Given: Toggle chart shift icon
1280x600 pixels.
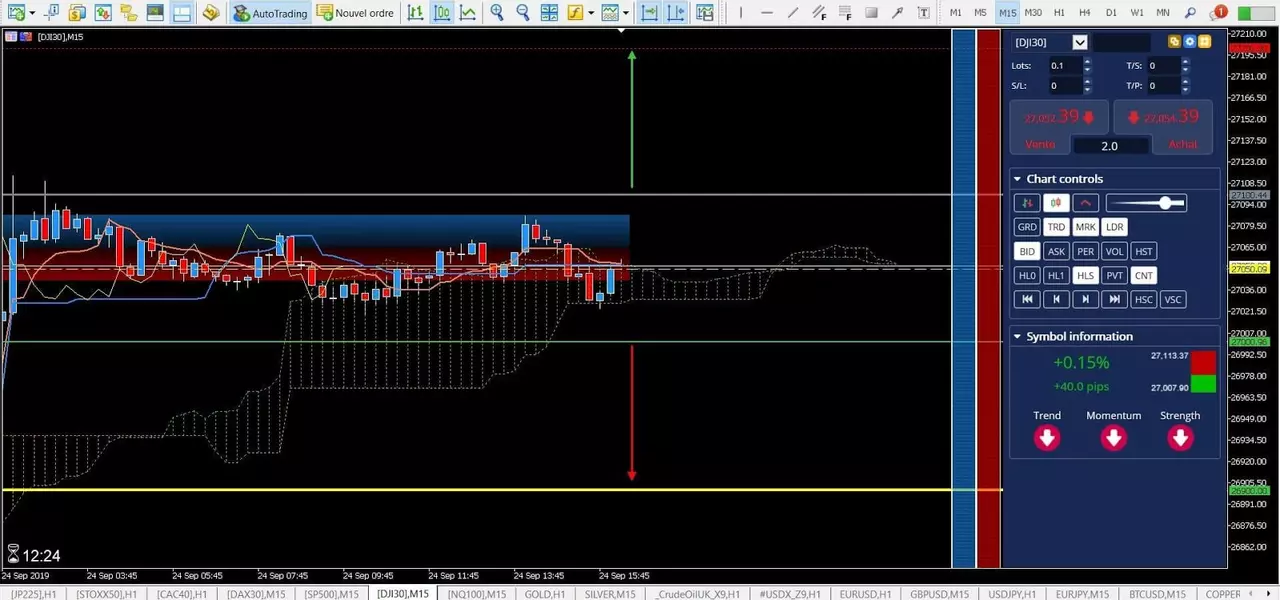Looking at the screenshot, I should click(x=676, y=13).
